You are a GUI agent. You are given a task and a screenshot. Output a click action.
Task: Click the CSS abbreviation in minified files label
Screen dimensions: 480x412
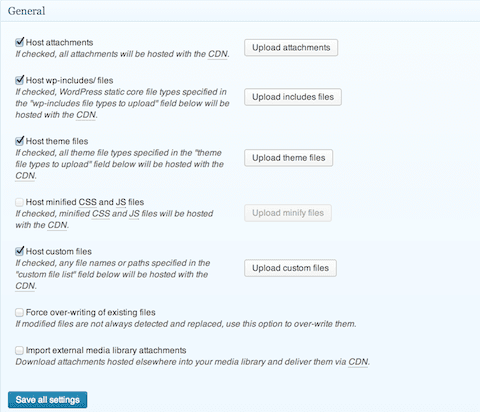click(87, 202)
